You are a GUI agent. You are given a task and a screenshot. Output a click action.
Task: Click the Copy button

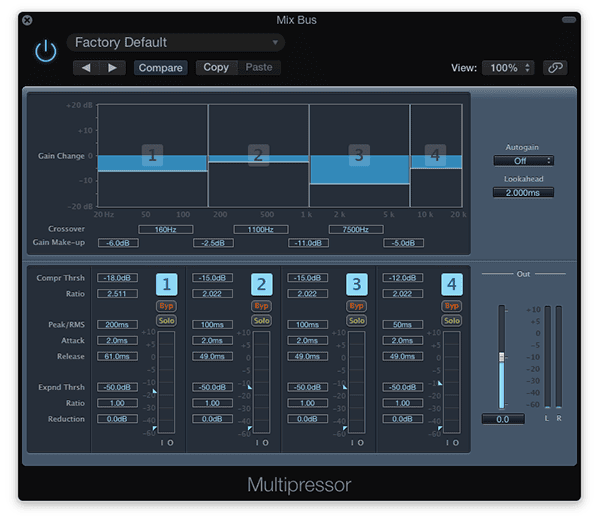point(216,67)
